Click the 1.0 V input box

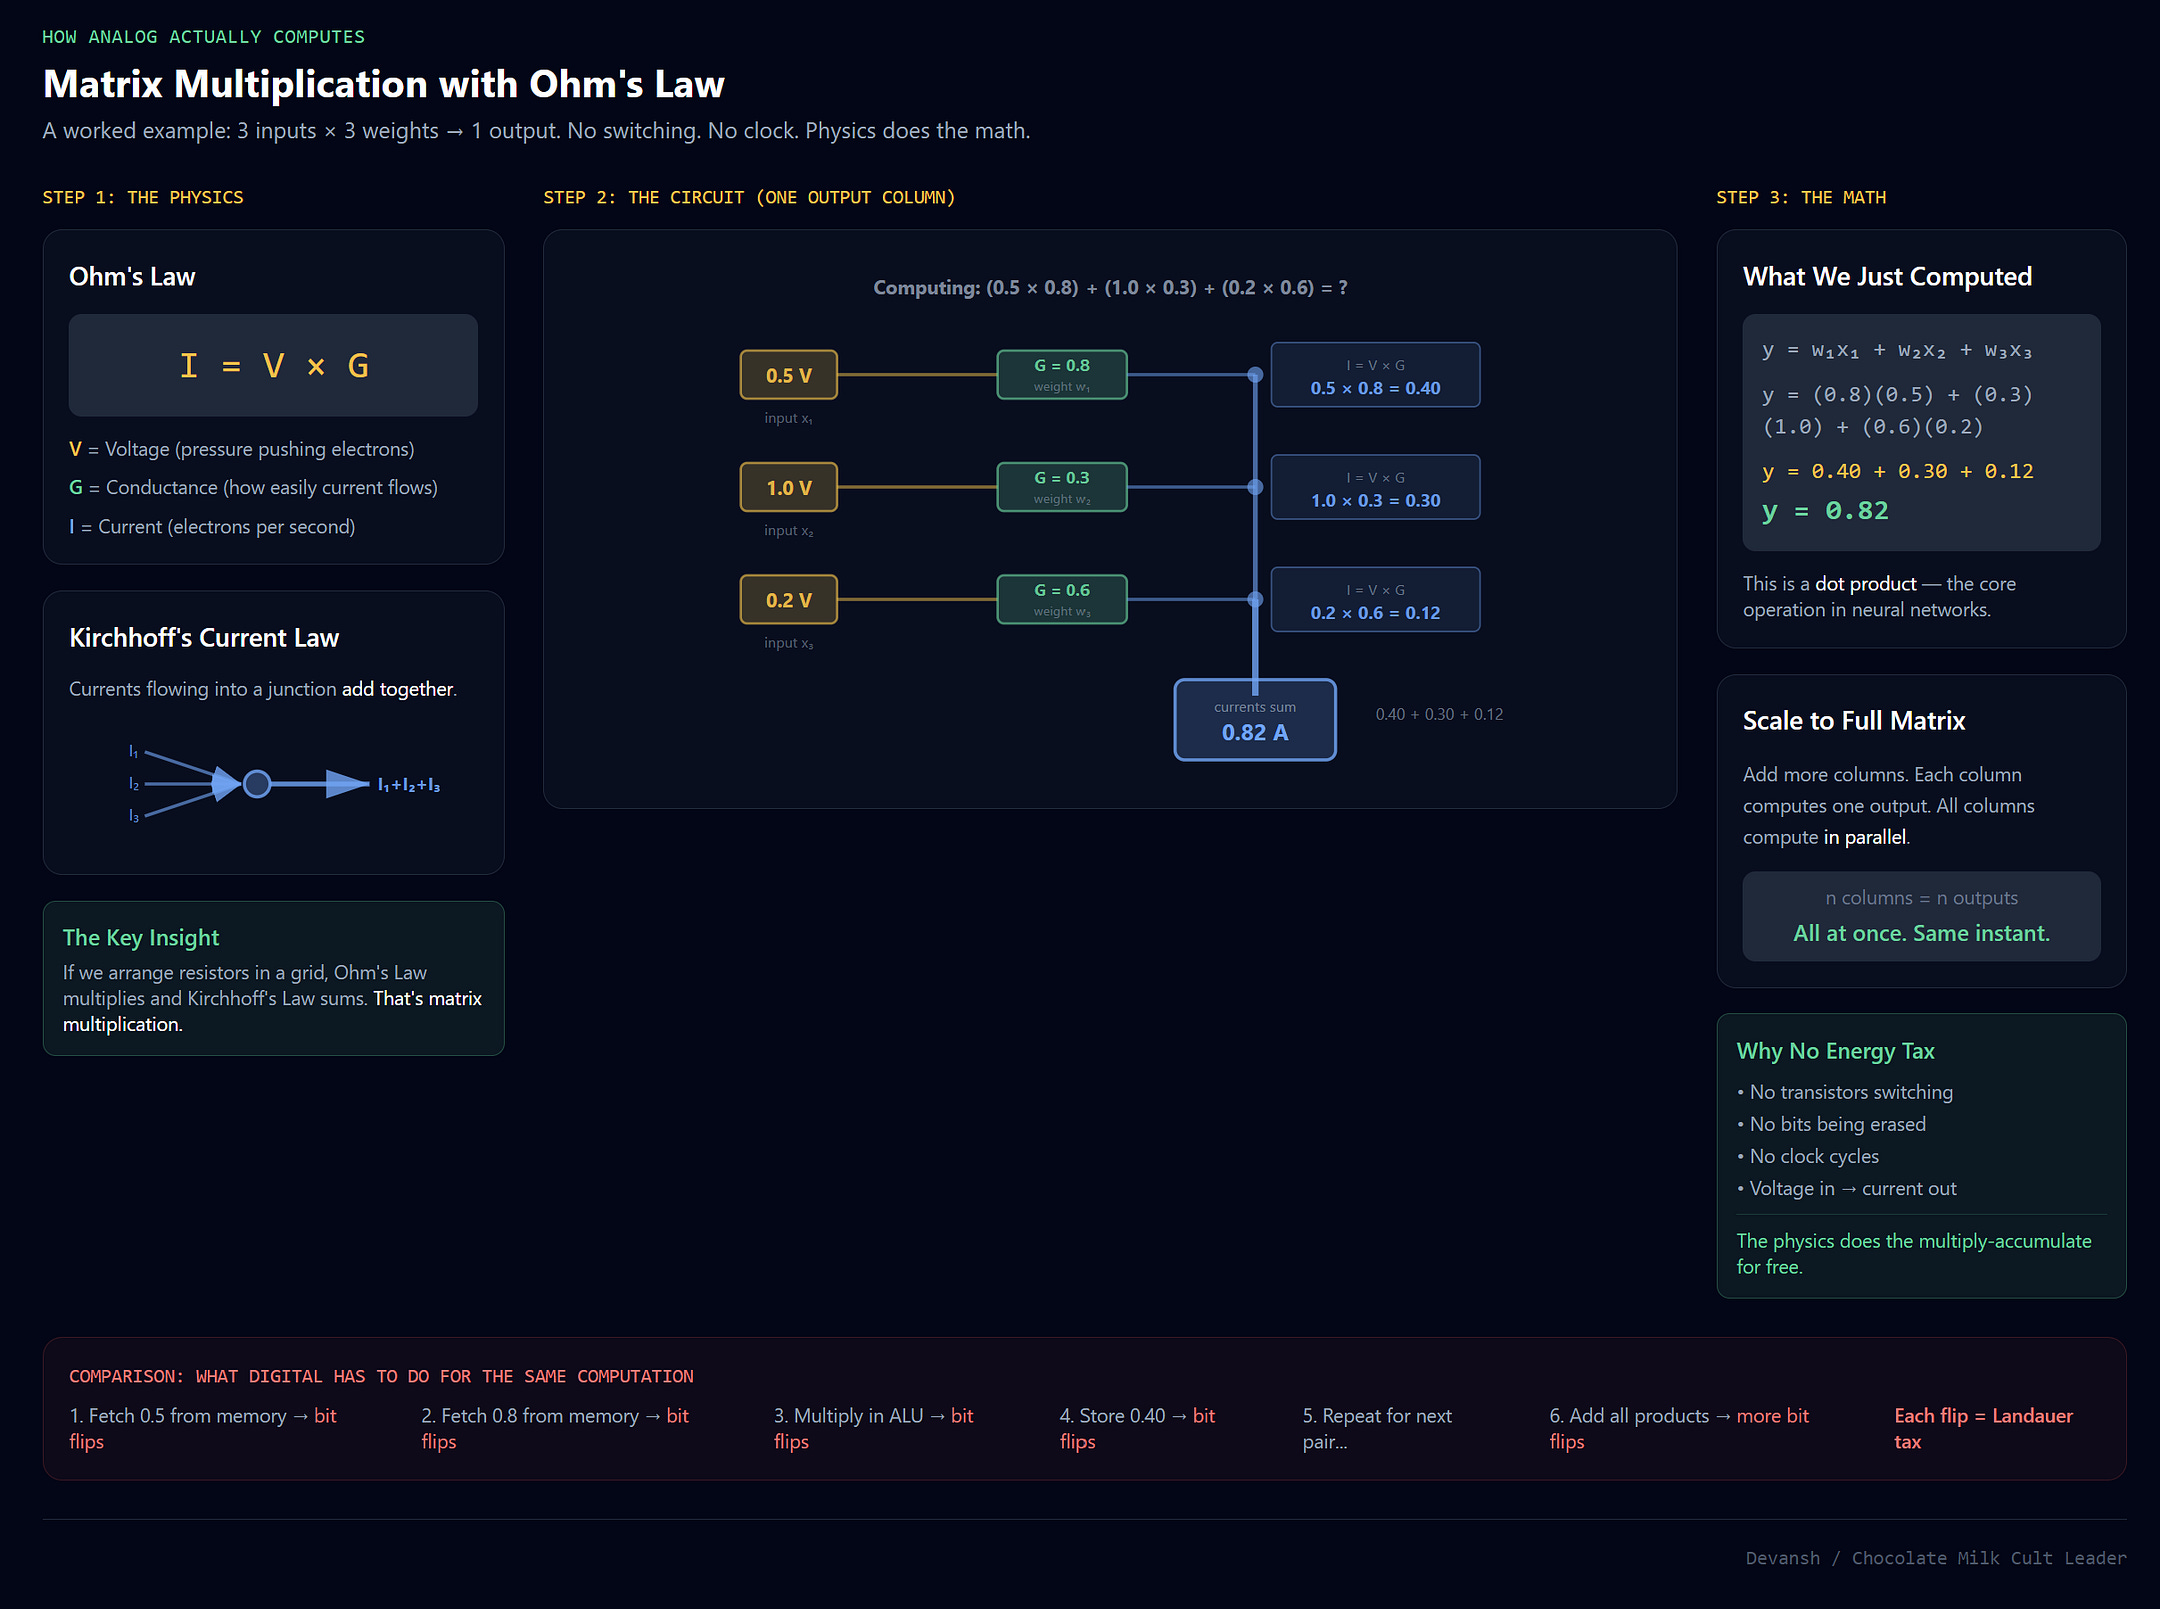pyautogui.click(x=788, y=487)
